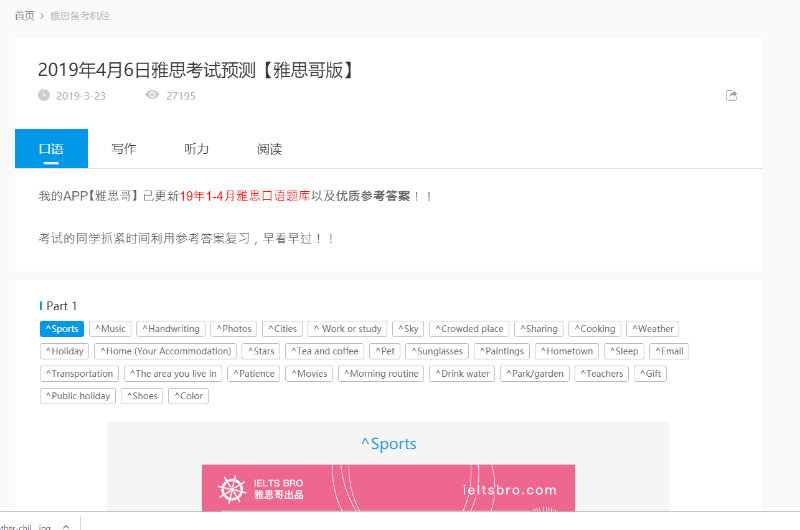Switch to the 听力 tab

pyautogui.click(x=197, y=148)
